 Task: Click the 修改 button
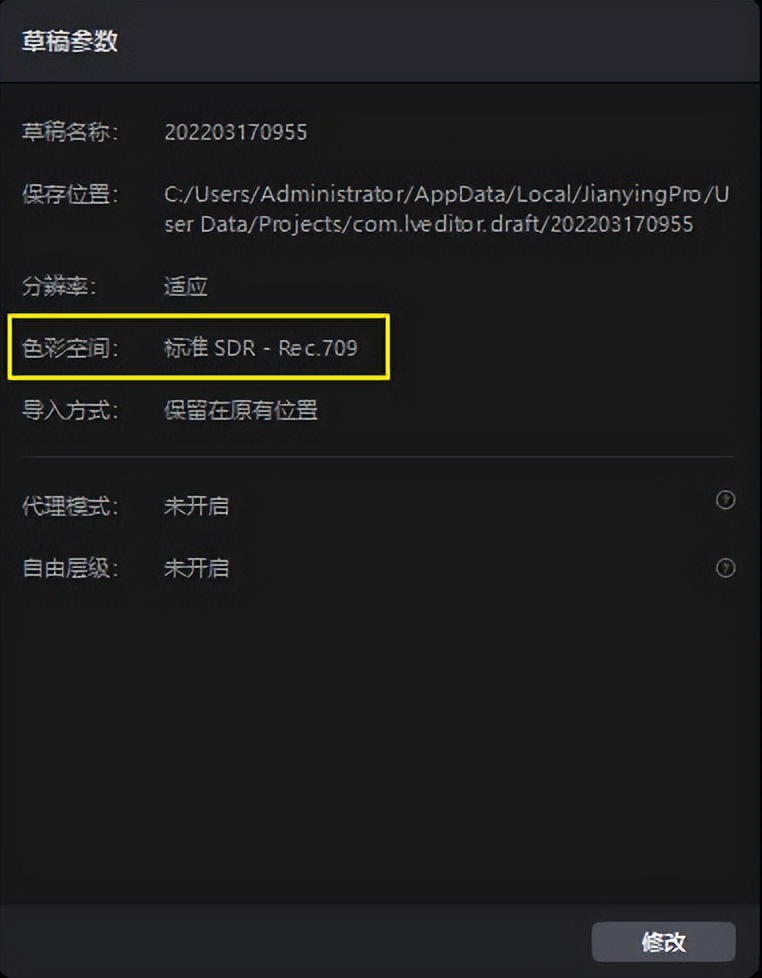tap(663, 941)
